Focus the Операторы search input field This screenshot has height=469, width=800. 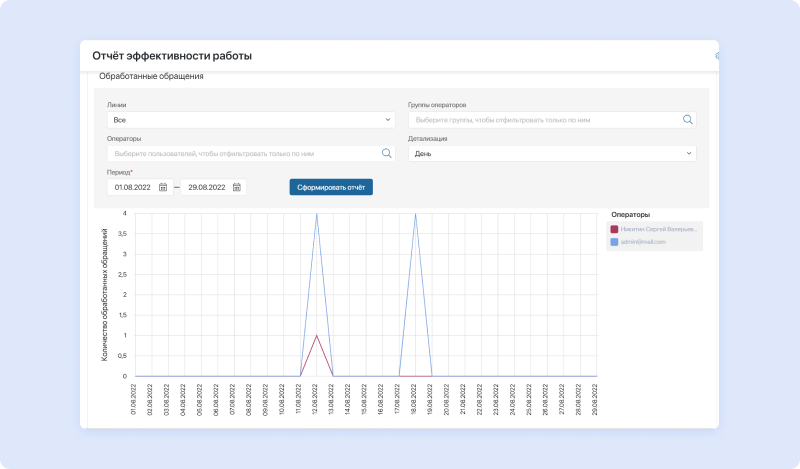click(240, 153)
